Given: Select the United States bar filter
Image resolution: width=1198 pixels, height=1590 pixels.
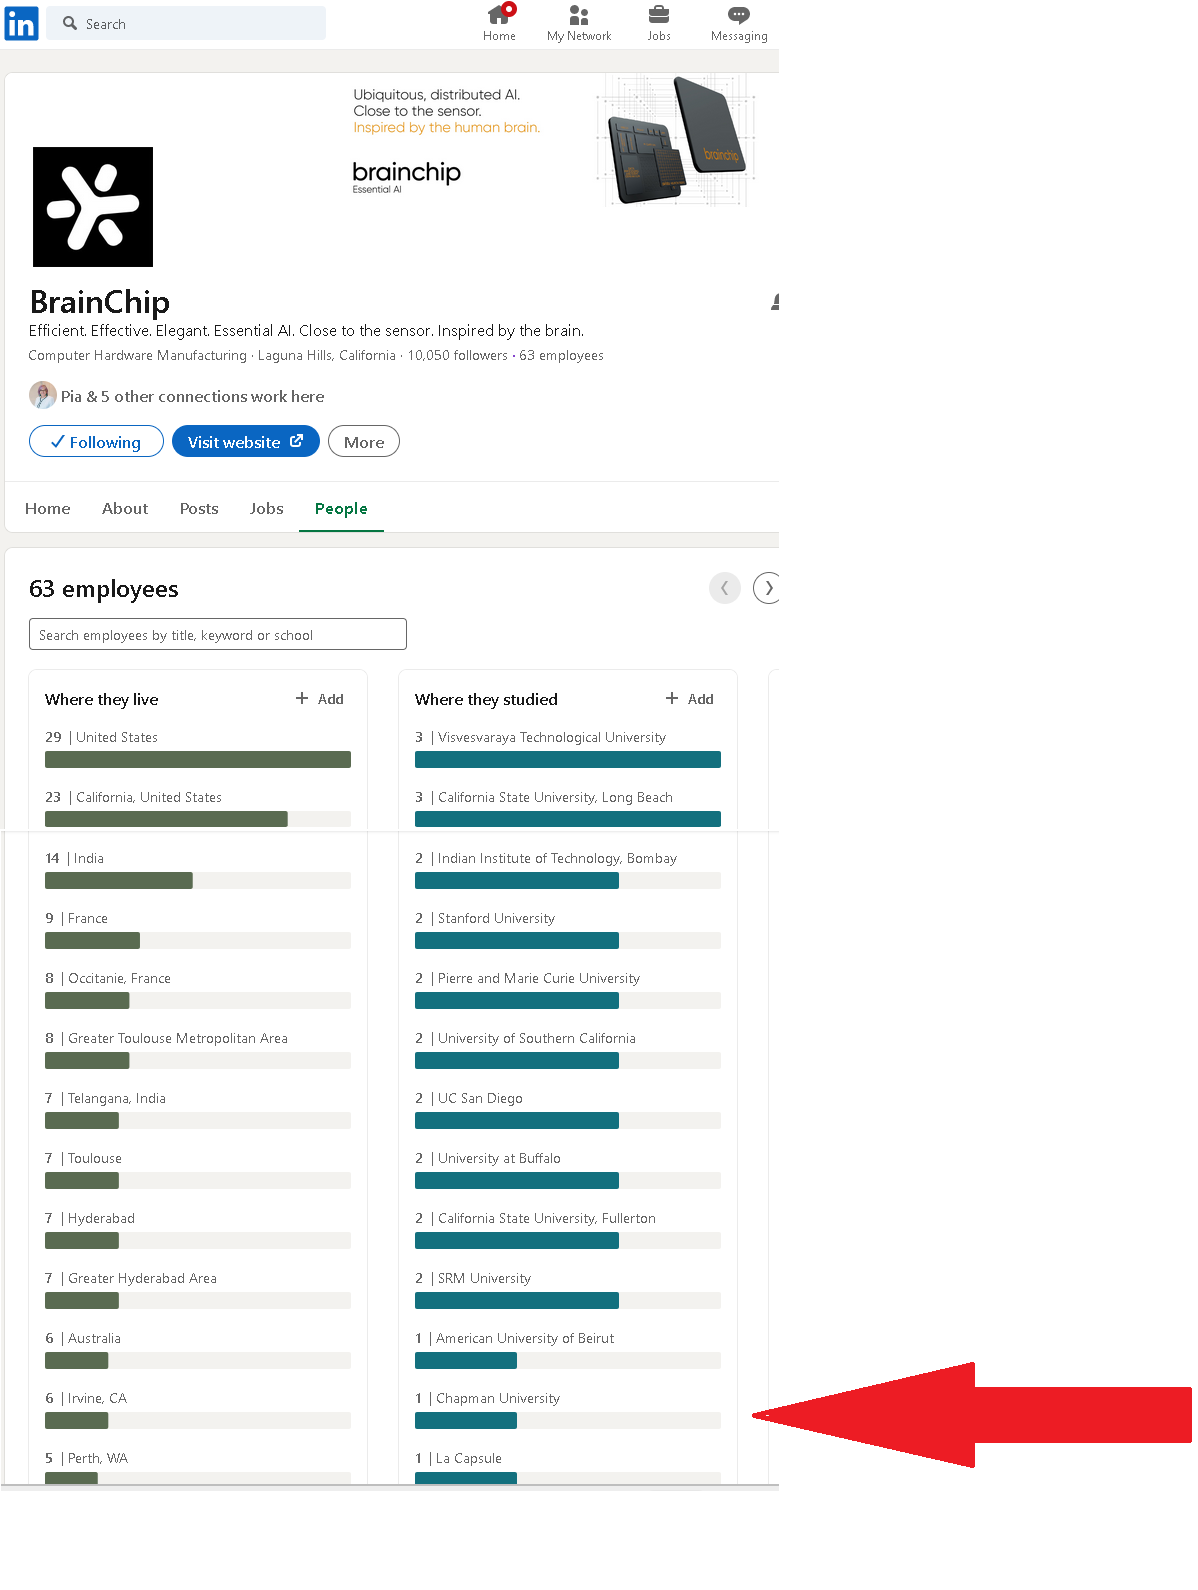Looking at the screenshot, I should (198, 750).
